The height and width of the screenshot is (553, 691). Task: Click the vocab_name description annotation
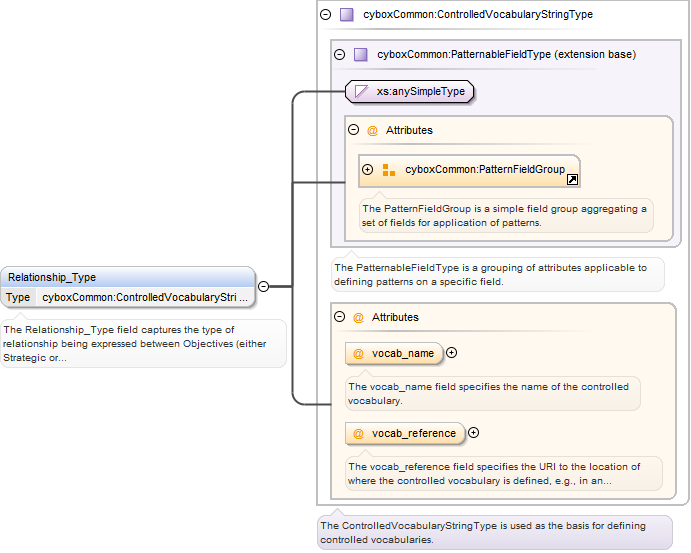[x=493, y=393]
